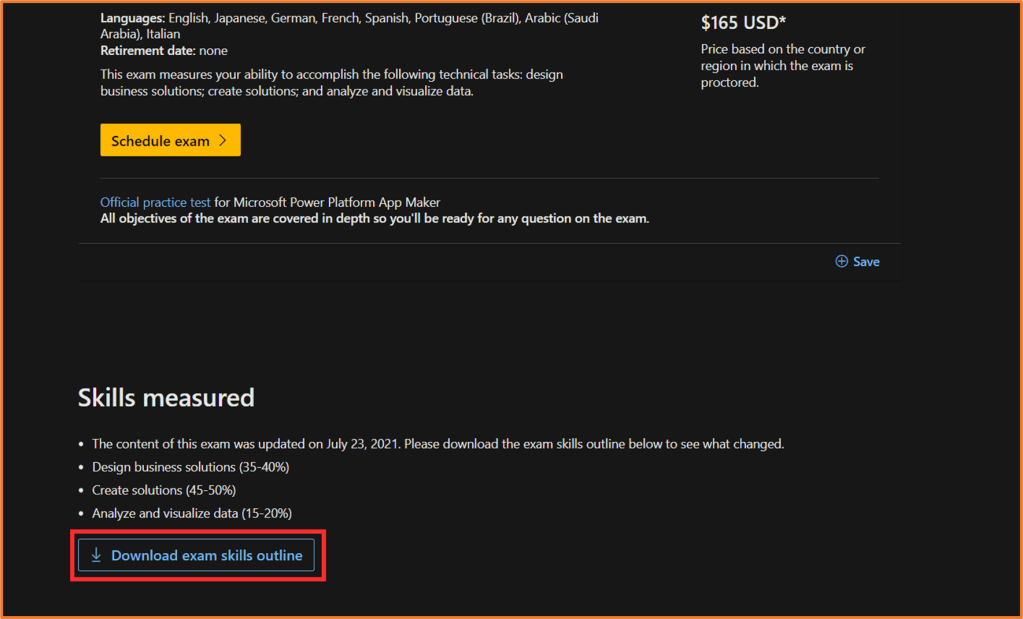This screenshot has height=619, width=1023.
Task: Open the Official practice test link
Action: tap(155, 202)
